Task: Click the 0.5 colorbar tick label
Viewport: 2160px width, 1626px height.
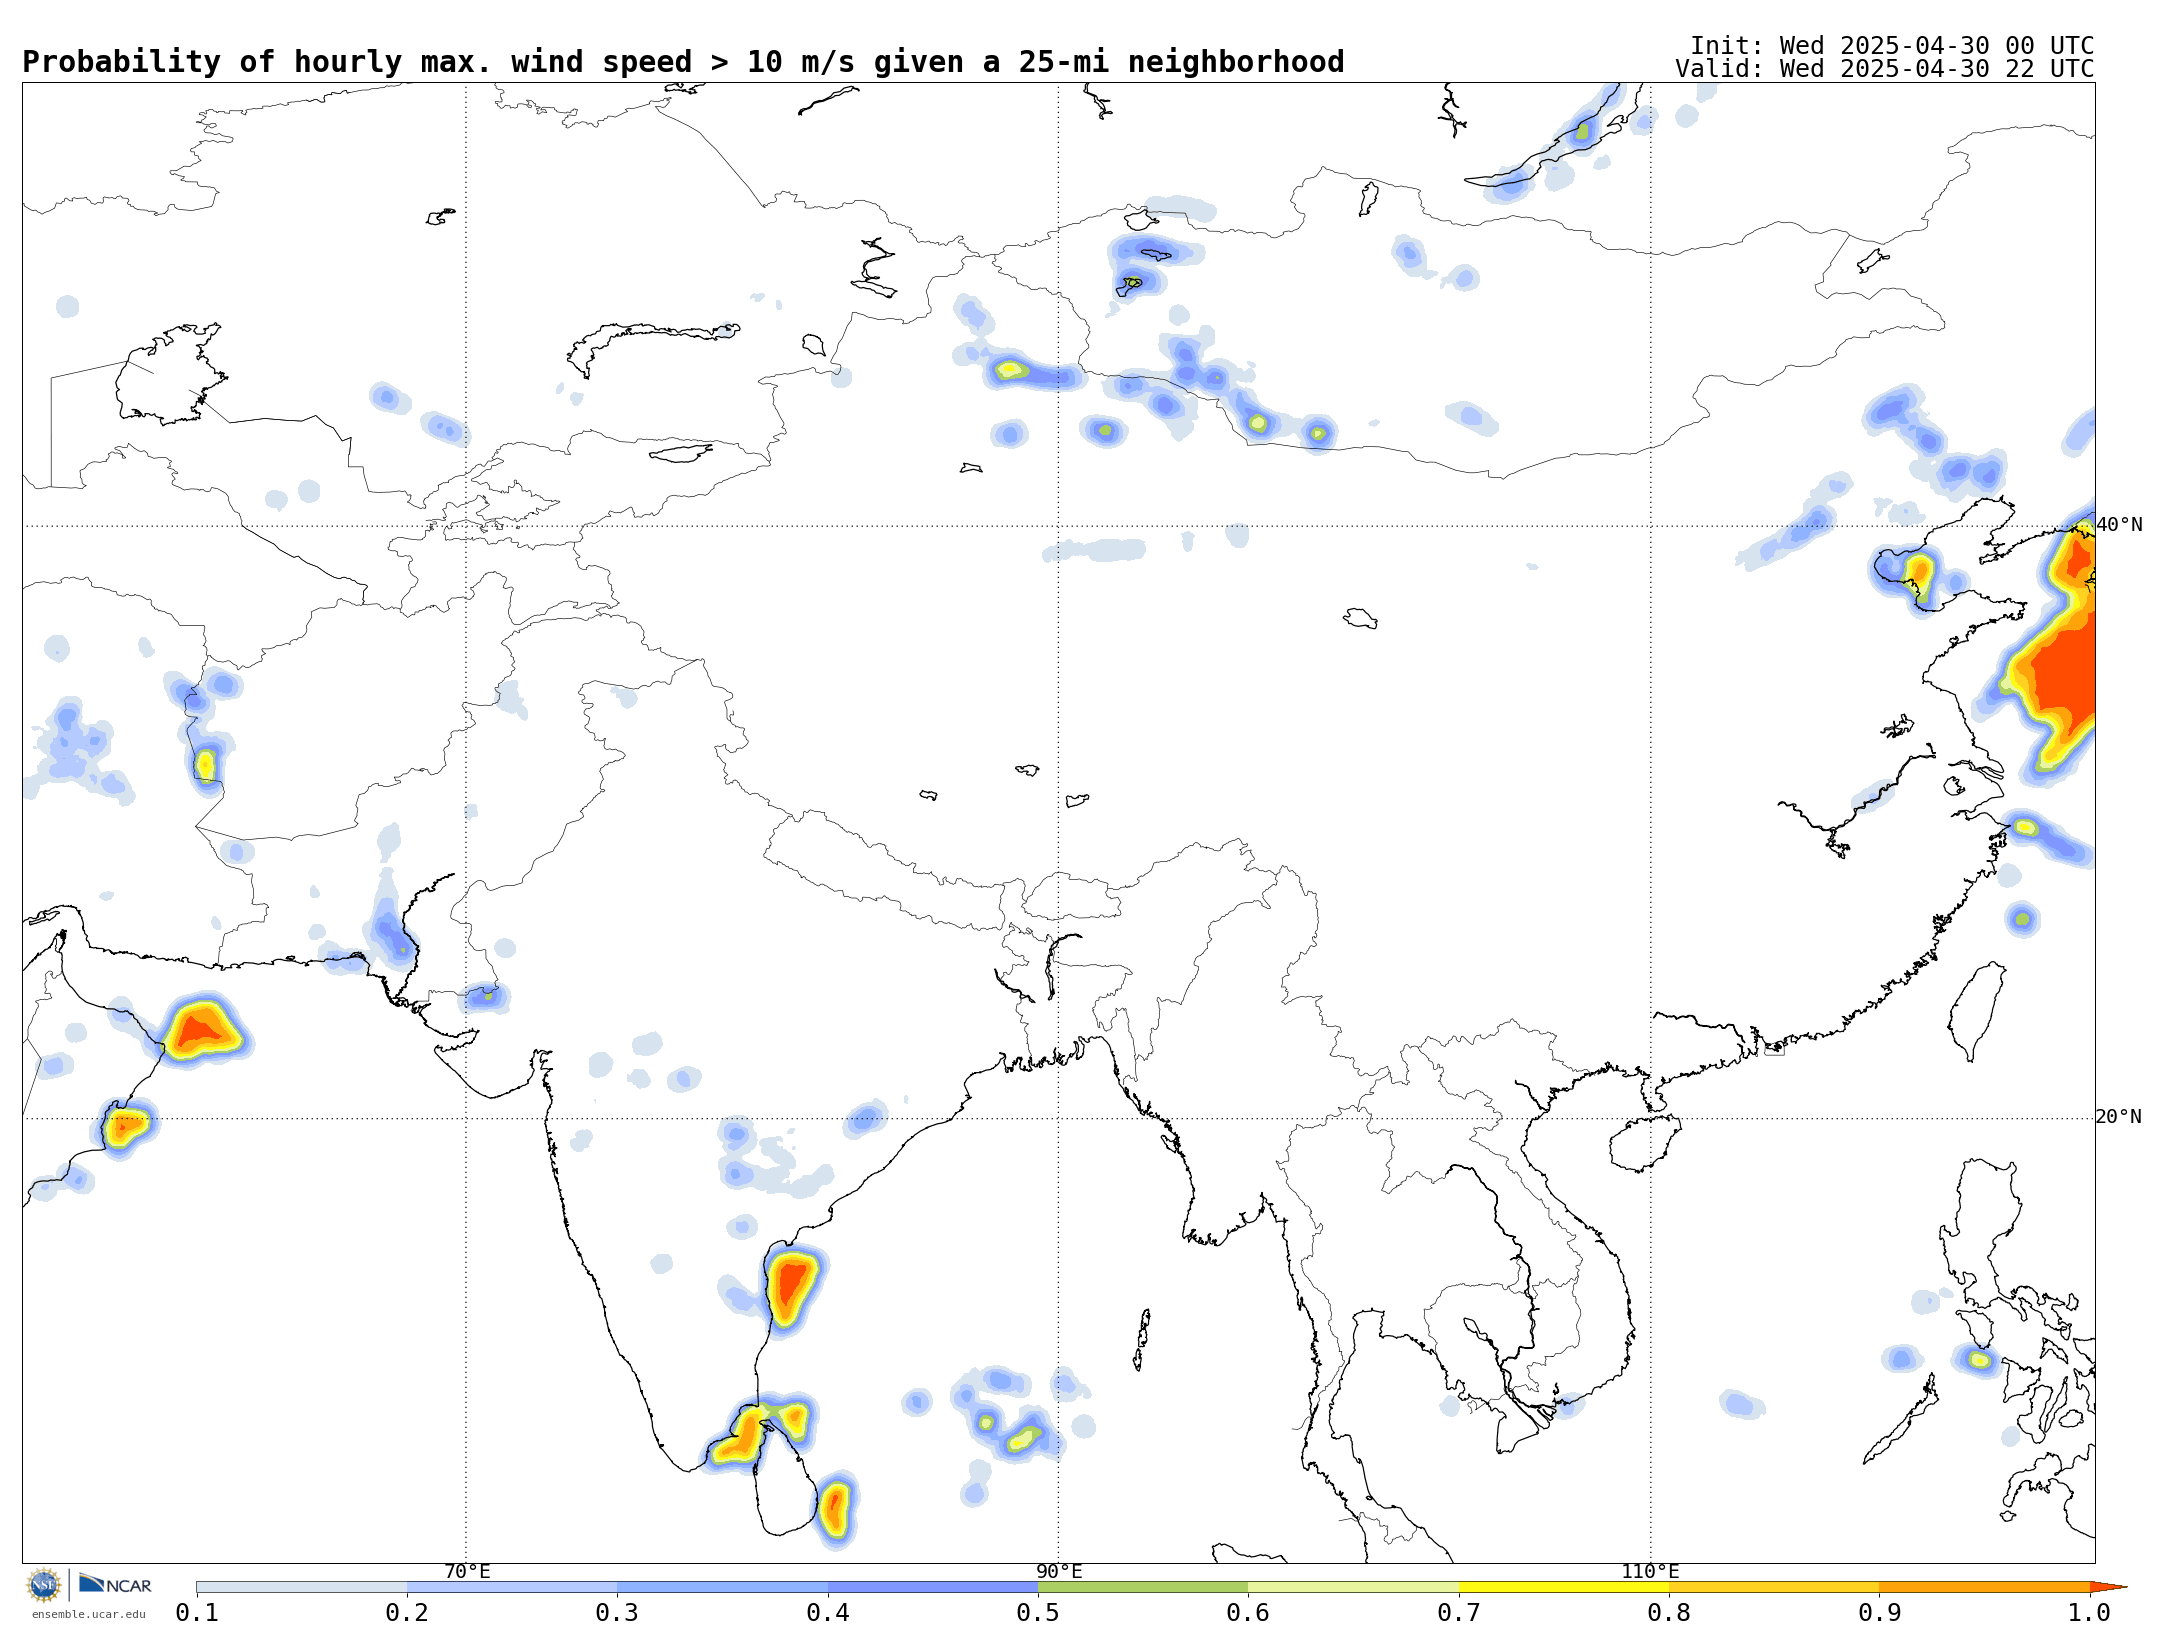Action: point(1038,1613)
